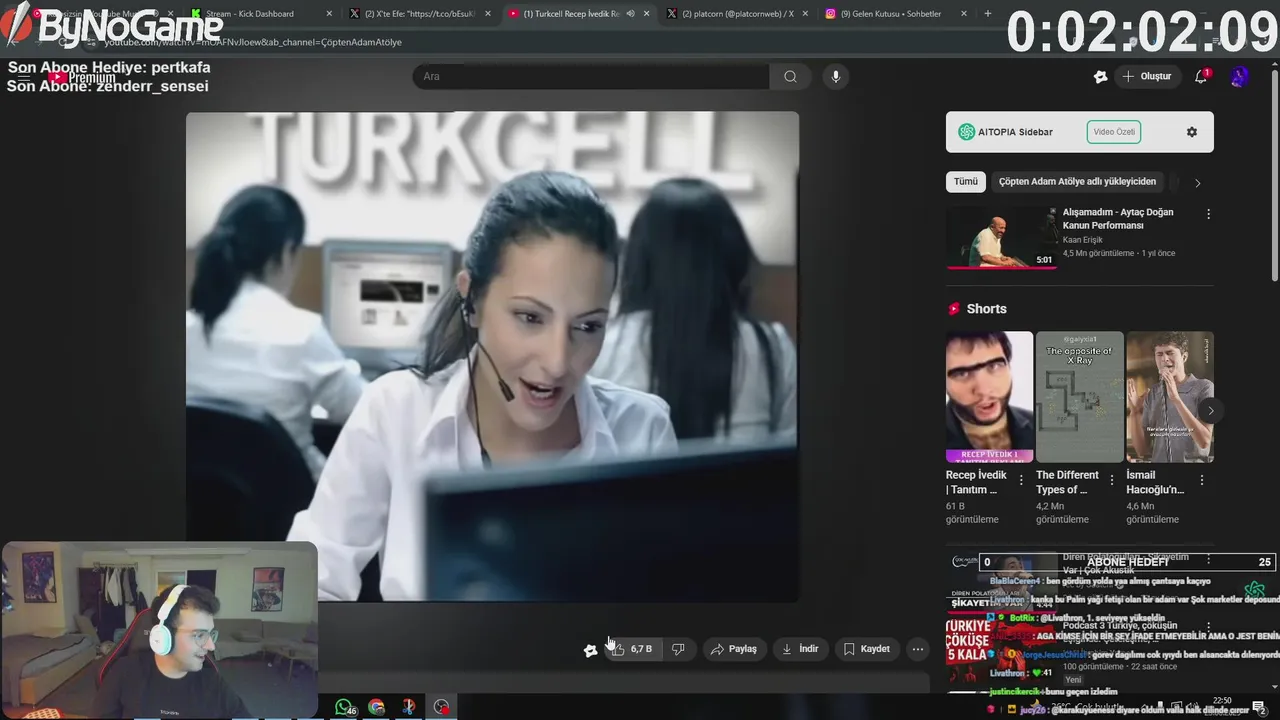Open the Paylaş share dialog
Image resolution: width=1280 pixels, height=720 pixels.
point(734,649)
